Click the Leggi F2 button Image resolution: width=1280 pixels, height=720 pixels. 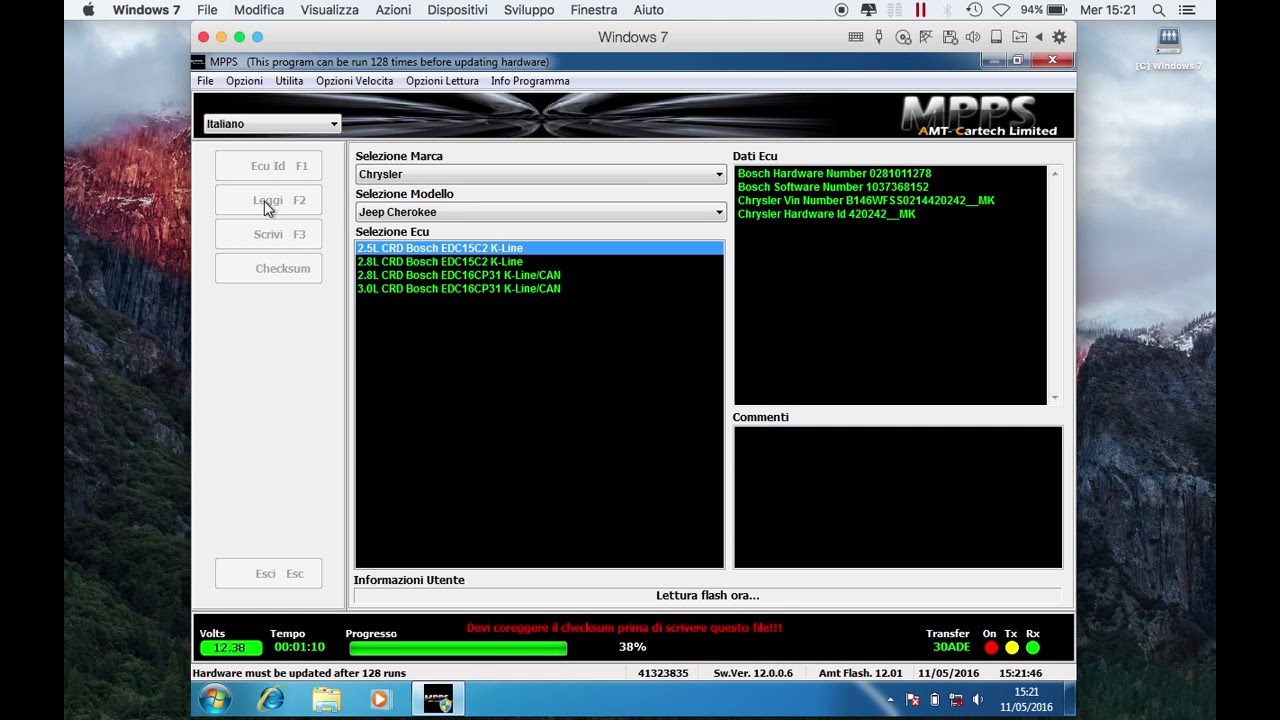[x=268, y=200]
